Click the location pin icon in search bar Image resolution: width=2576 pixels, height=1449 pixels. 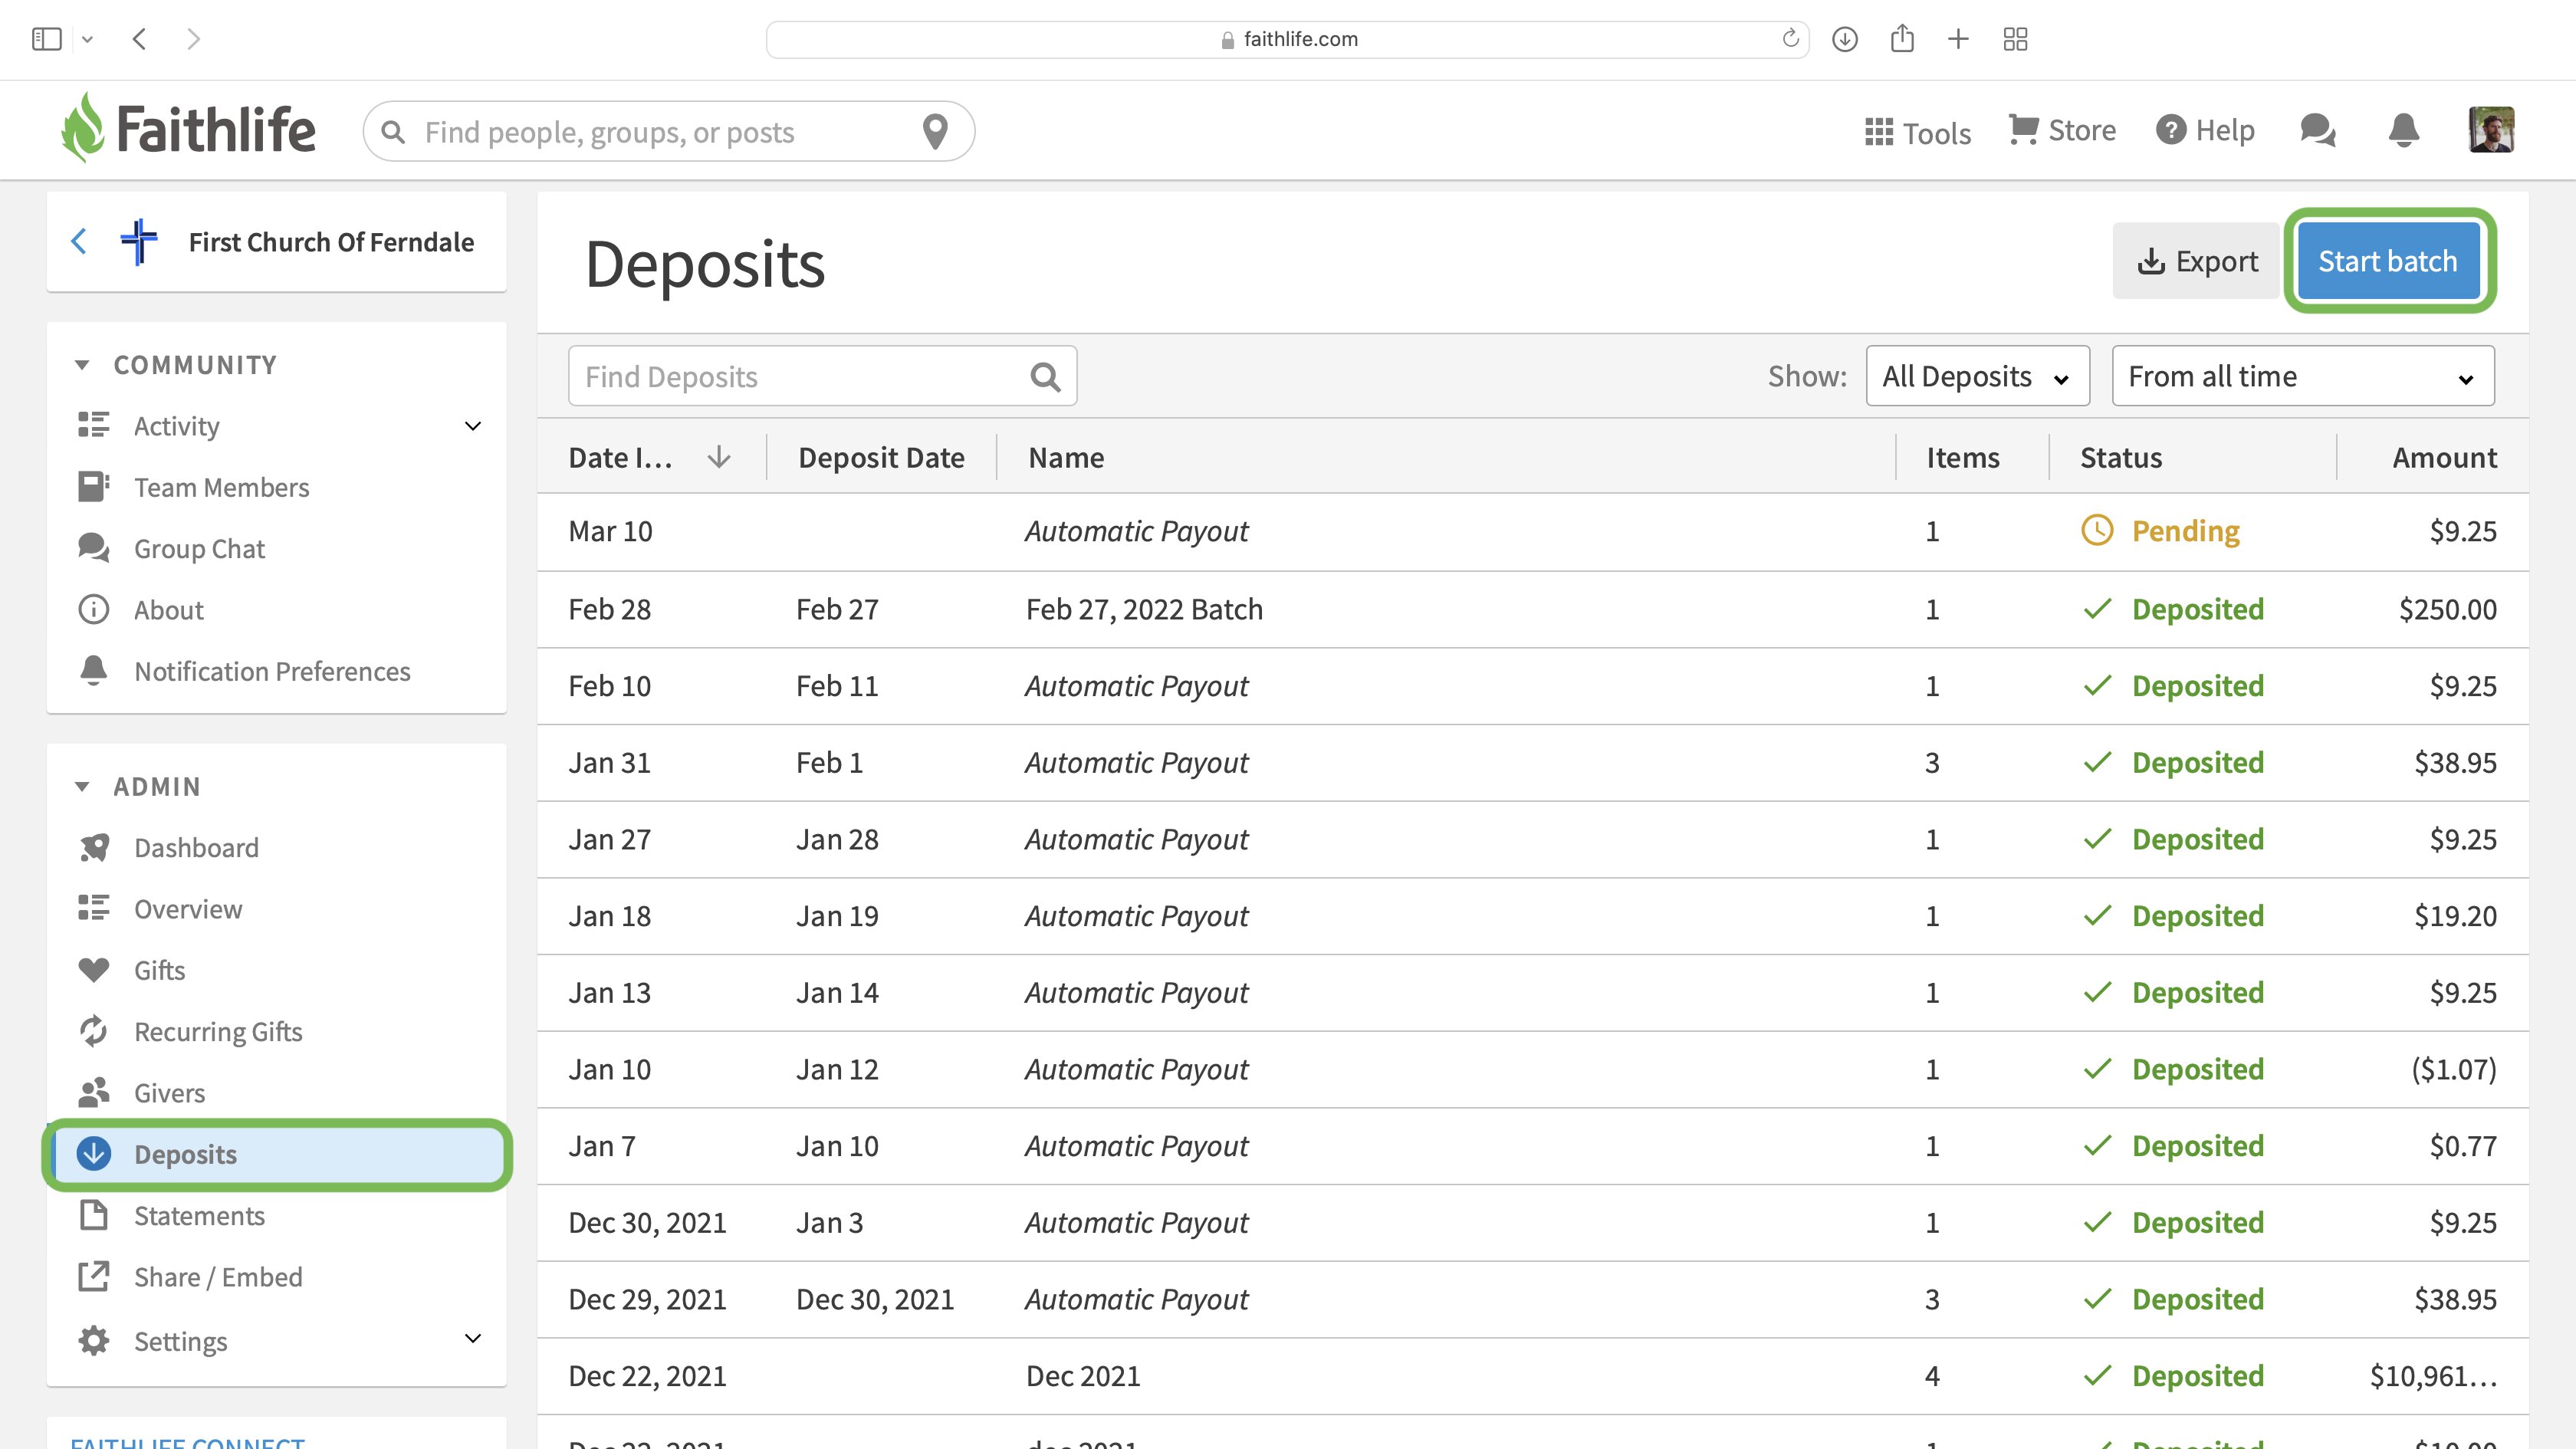(x=935, y=131)
